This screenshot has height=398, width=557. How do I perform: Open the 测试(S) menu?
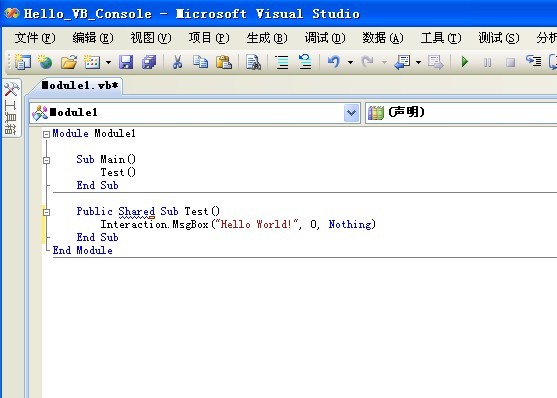pos(499,38)
